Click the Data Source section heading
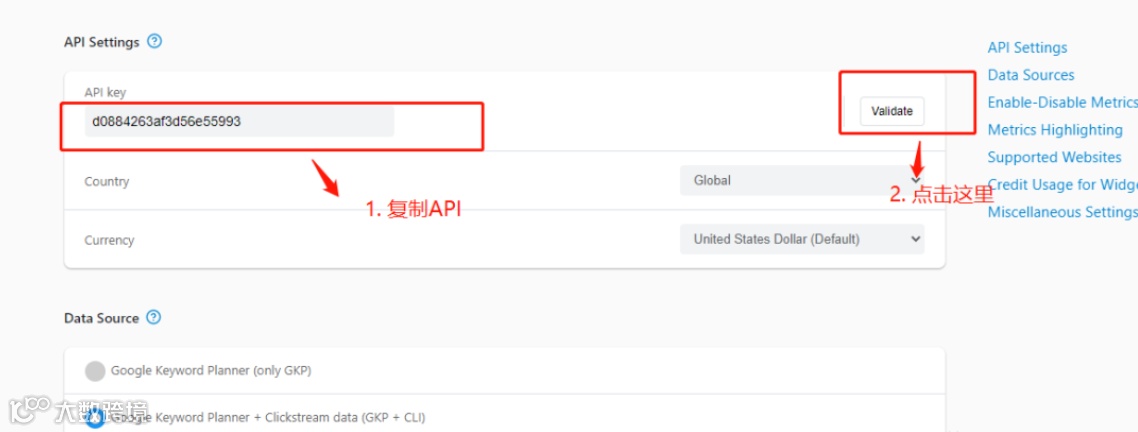The height and width of the screenshot is (432, 1138). (101, 318)
